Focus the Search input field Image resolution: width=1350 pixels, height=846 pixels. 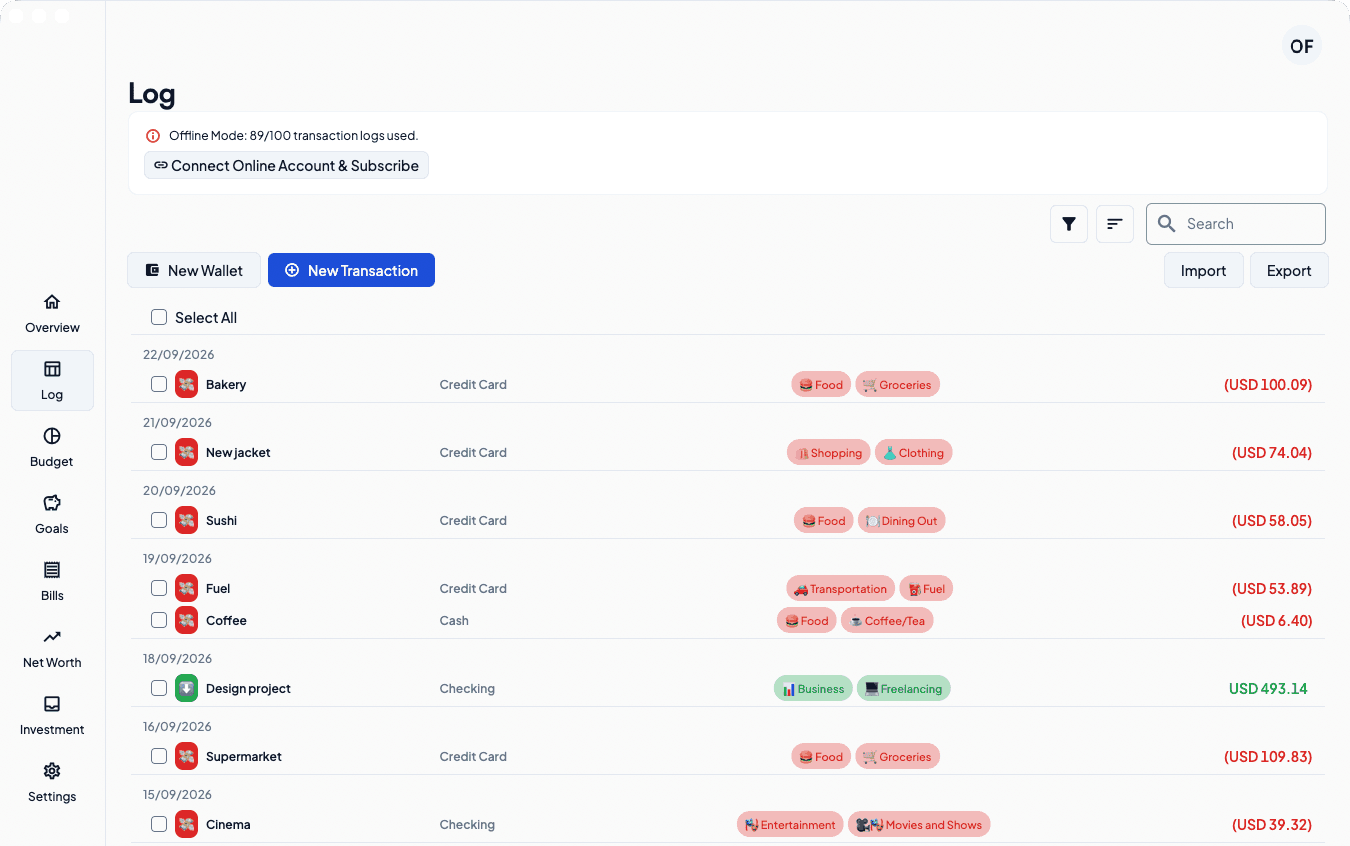1236,224
